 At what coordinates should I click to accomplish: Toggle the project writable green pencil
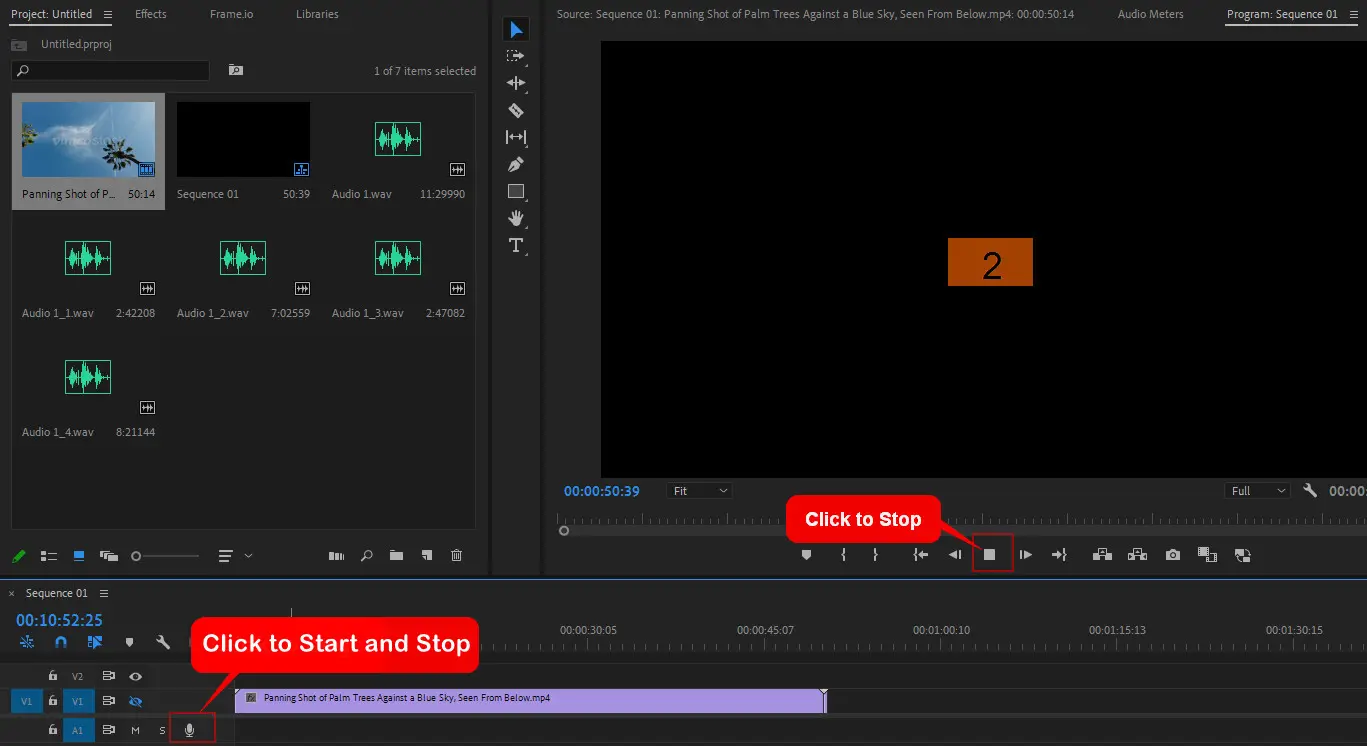[x=18, y=555]
